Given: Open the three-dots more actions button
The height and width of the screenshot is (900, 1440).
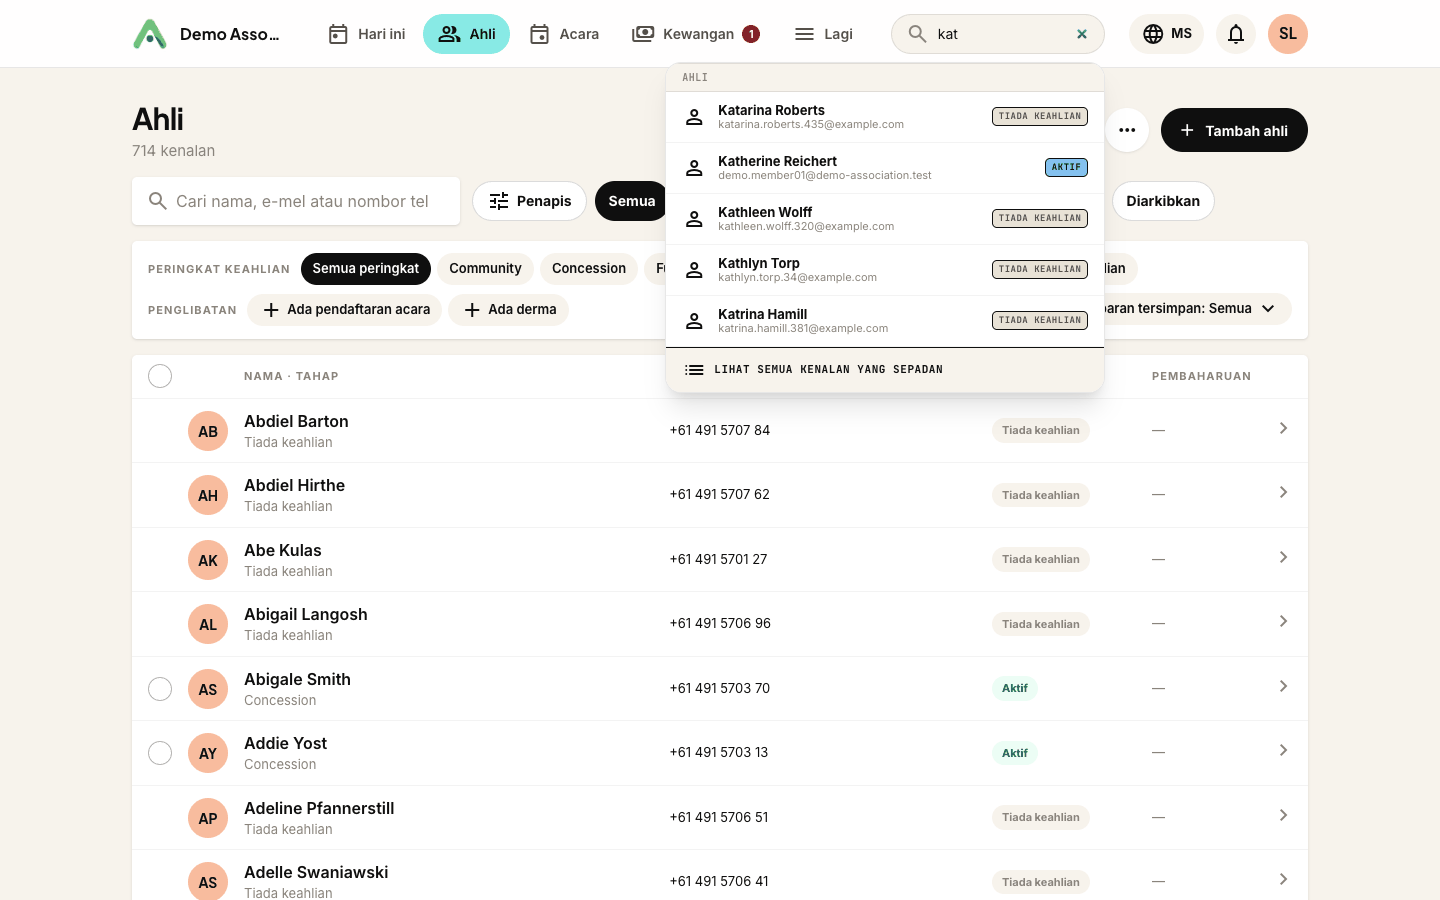Looking at the screenshot, I should pyautogui.click(x=1127, y=130).
